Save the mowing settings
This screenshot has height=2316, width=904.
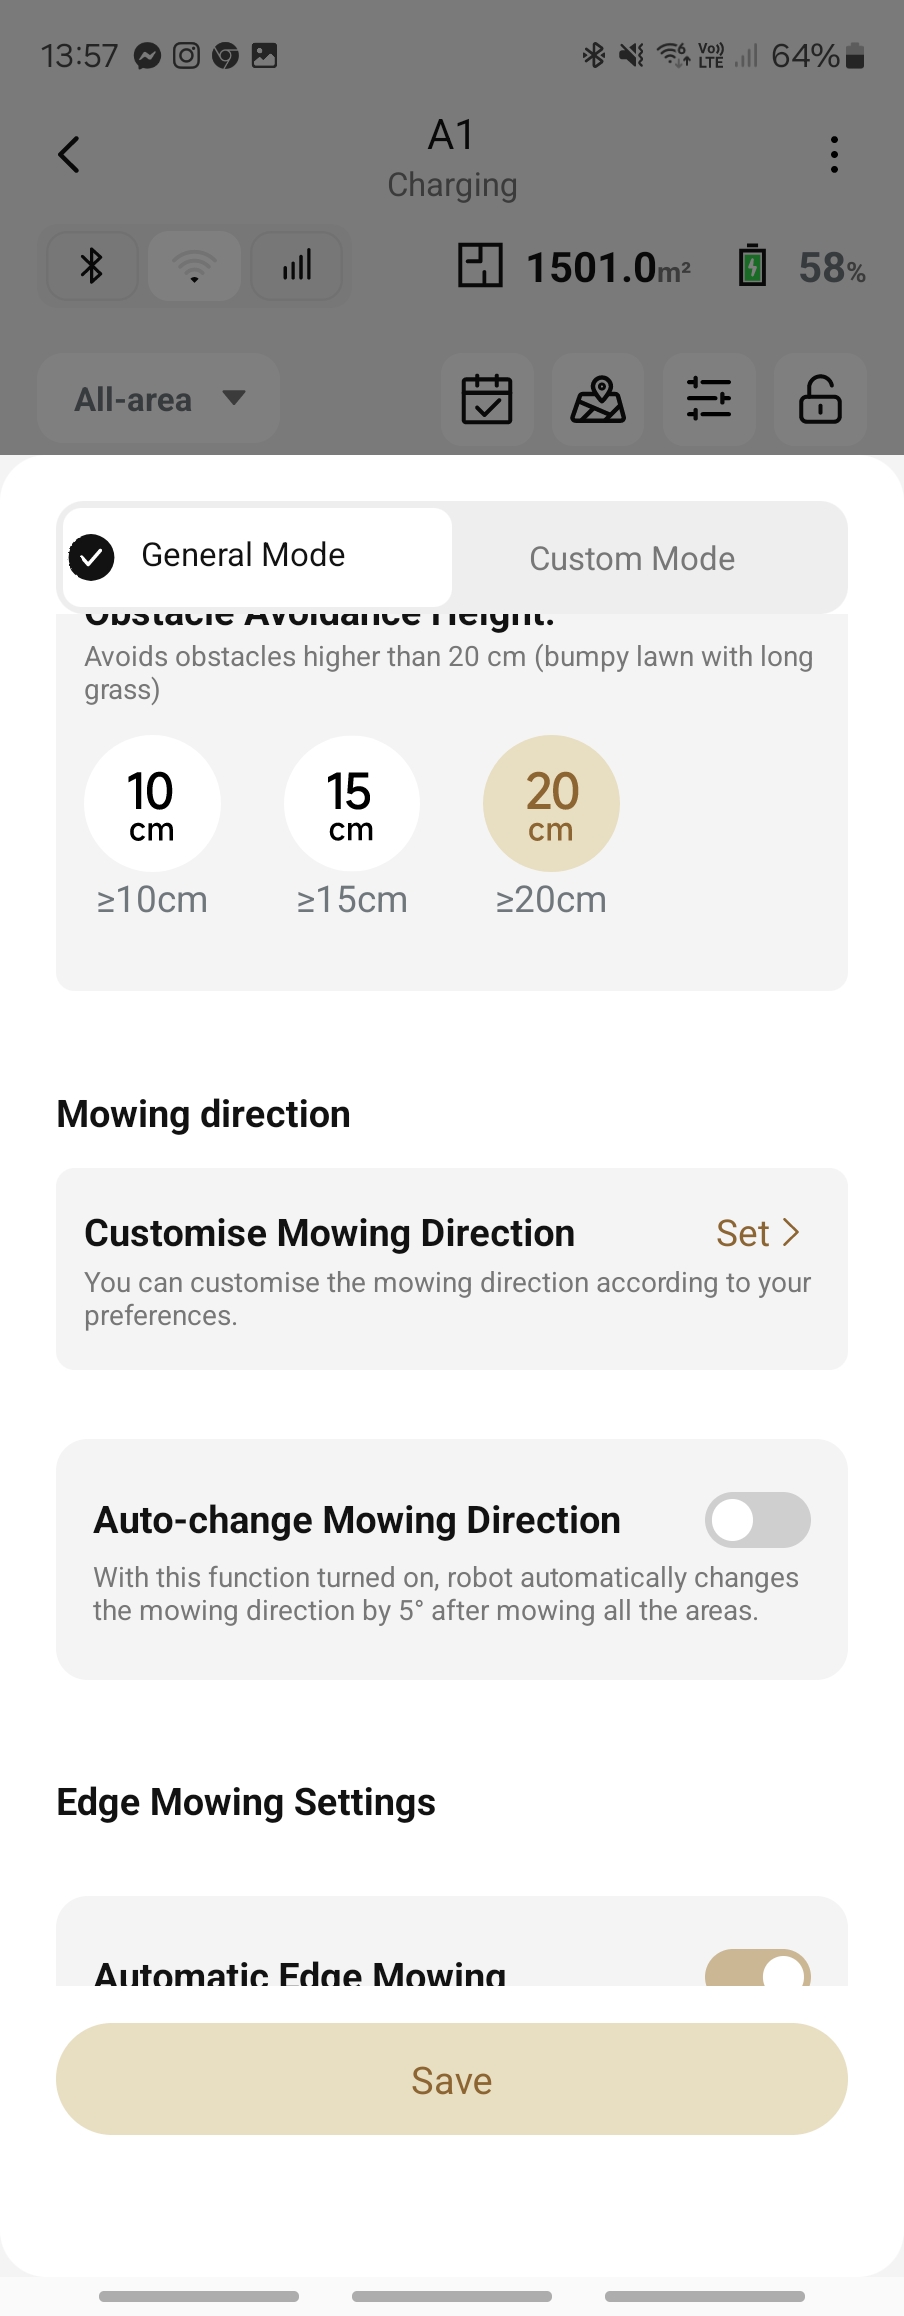pos(452,2079)
